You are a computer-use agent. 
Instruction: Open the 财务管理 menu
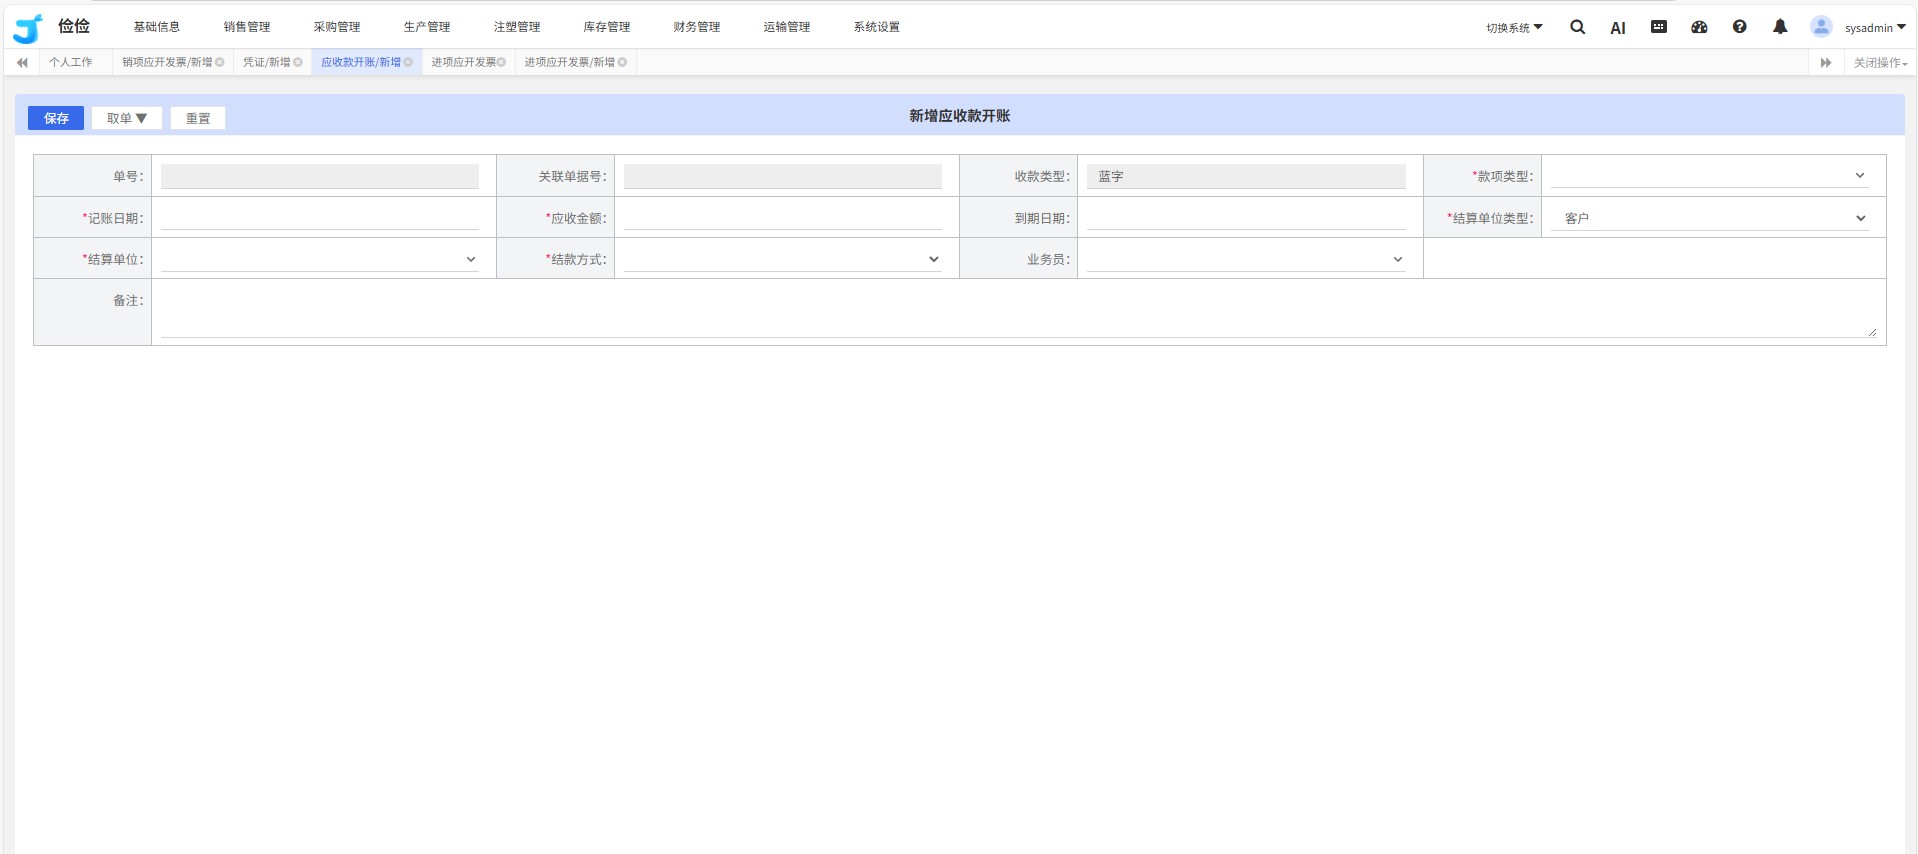(x=696, y=27)
